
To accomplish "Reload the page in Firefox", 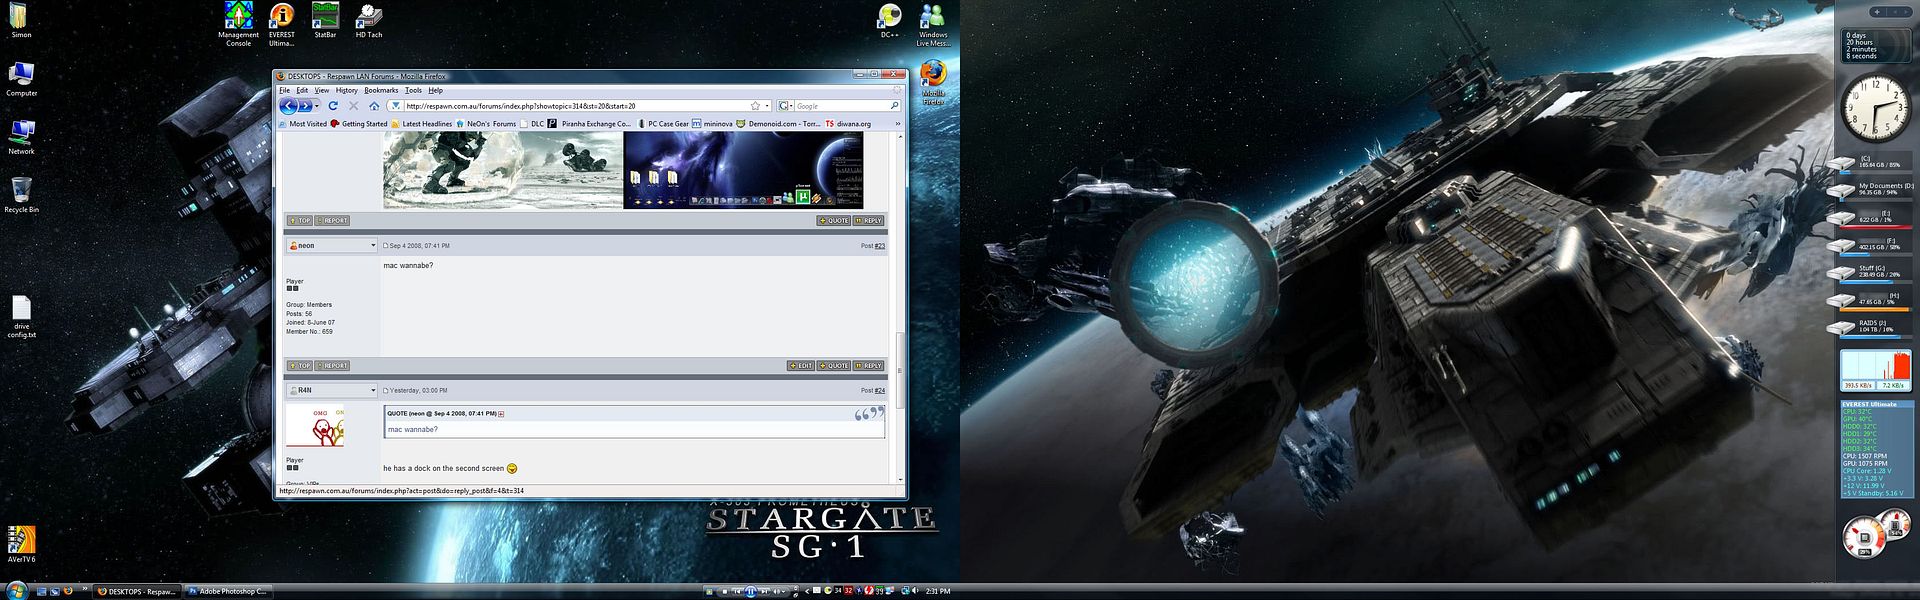I will [333, 106].
